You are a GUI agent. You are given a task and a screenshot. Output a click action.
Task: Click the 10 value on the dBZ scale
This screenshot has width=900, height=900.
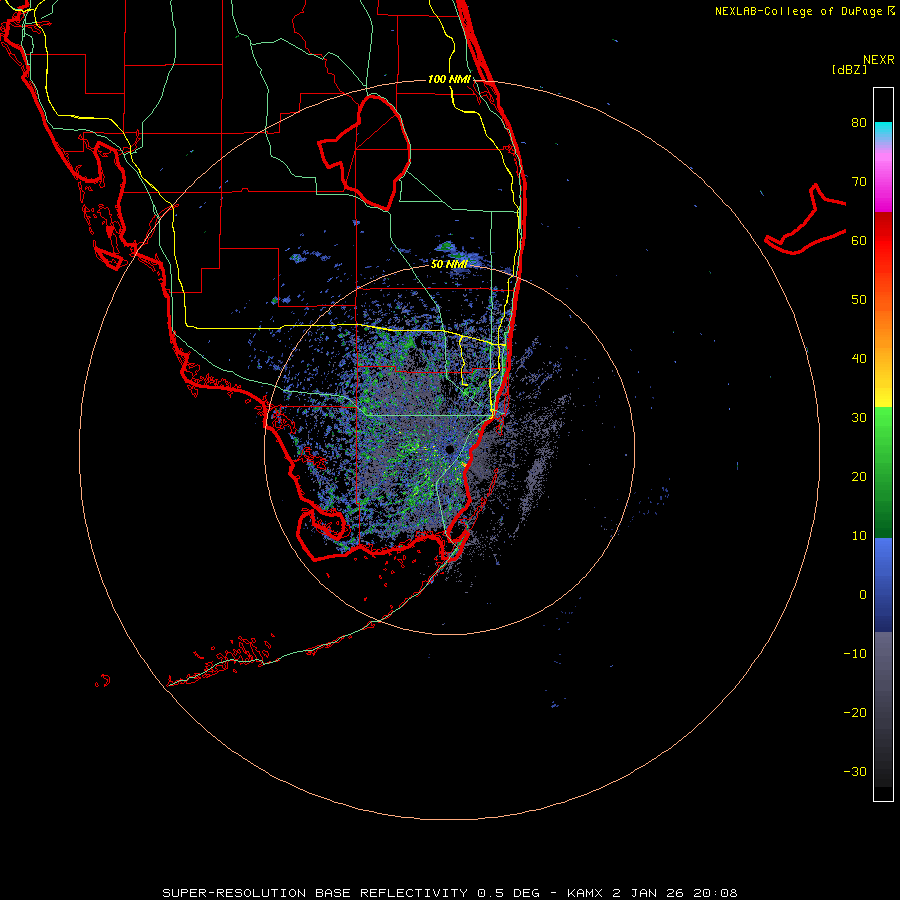859,536
